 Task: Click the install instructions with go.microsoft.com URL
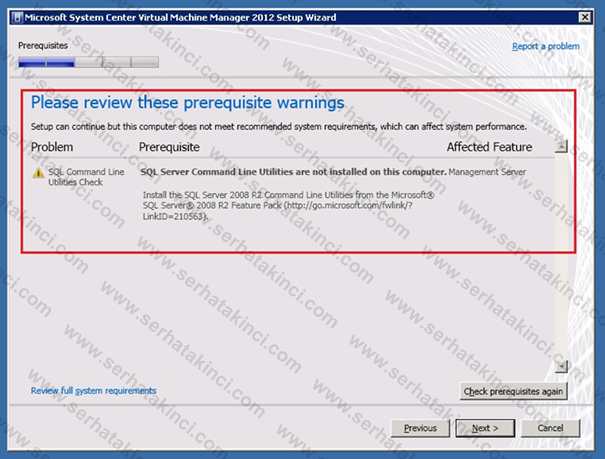(288, 206)
